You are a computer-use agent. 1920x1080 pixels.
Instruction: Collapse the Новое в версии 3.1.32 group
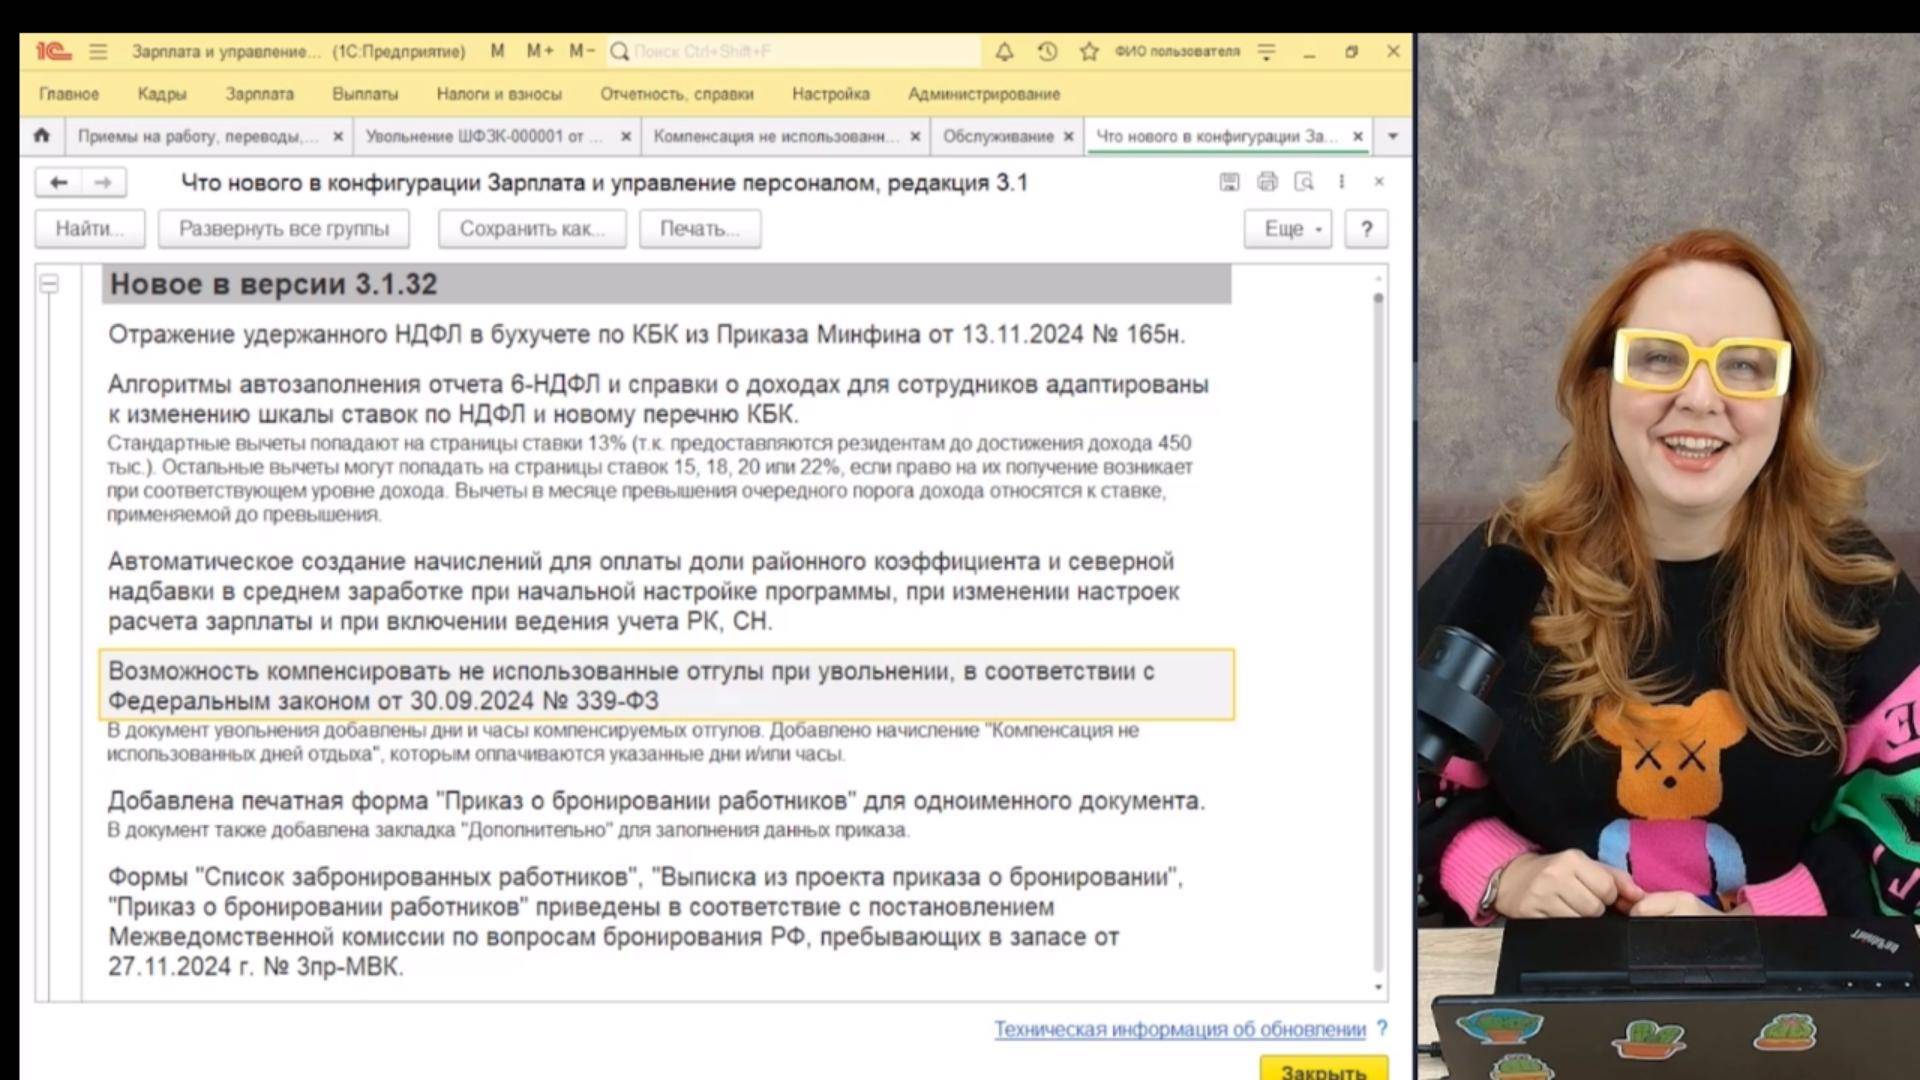point(50,283)
